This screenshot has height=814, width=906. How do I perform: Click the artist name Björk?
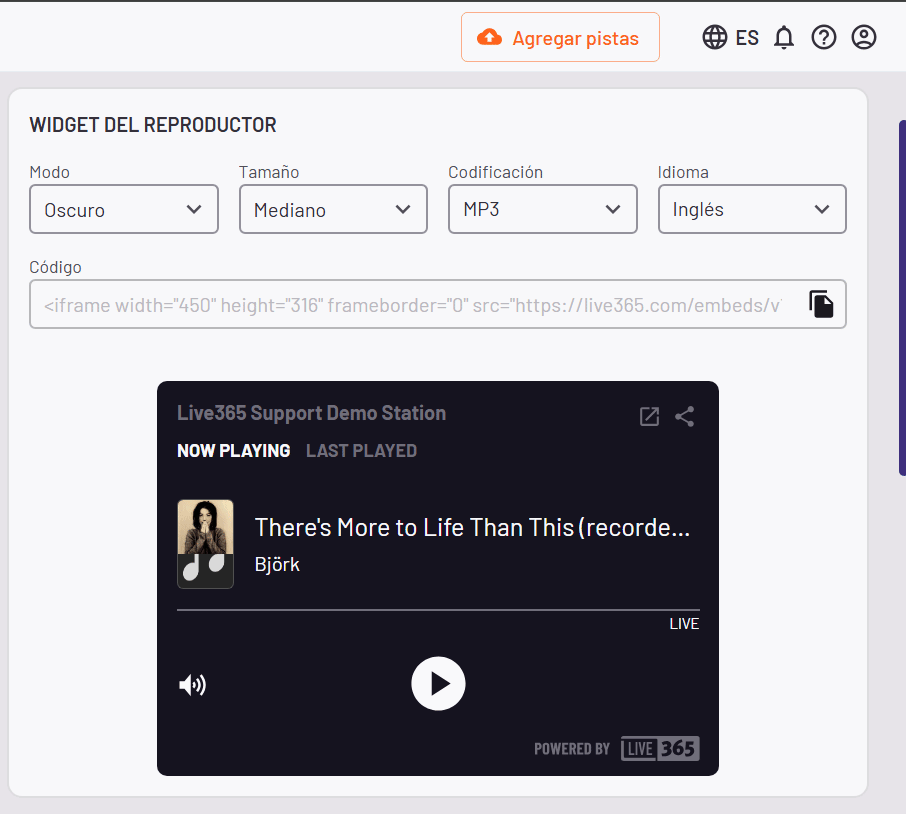pos(277,564)
